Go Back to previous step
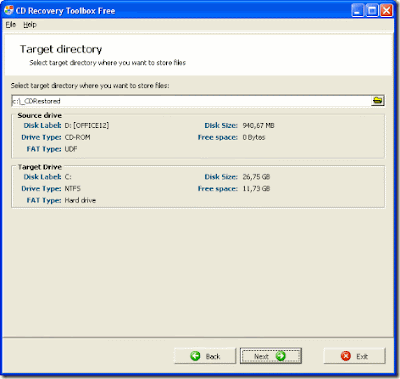The height and width of the screenshot is (379, 400). click(205, 356)
